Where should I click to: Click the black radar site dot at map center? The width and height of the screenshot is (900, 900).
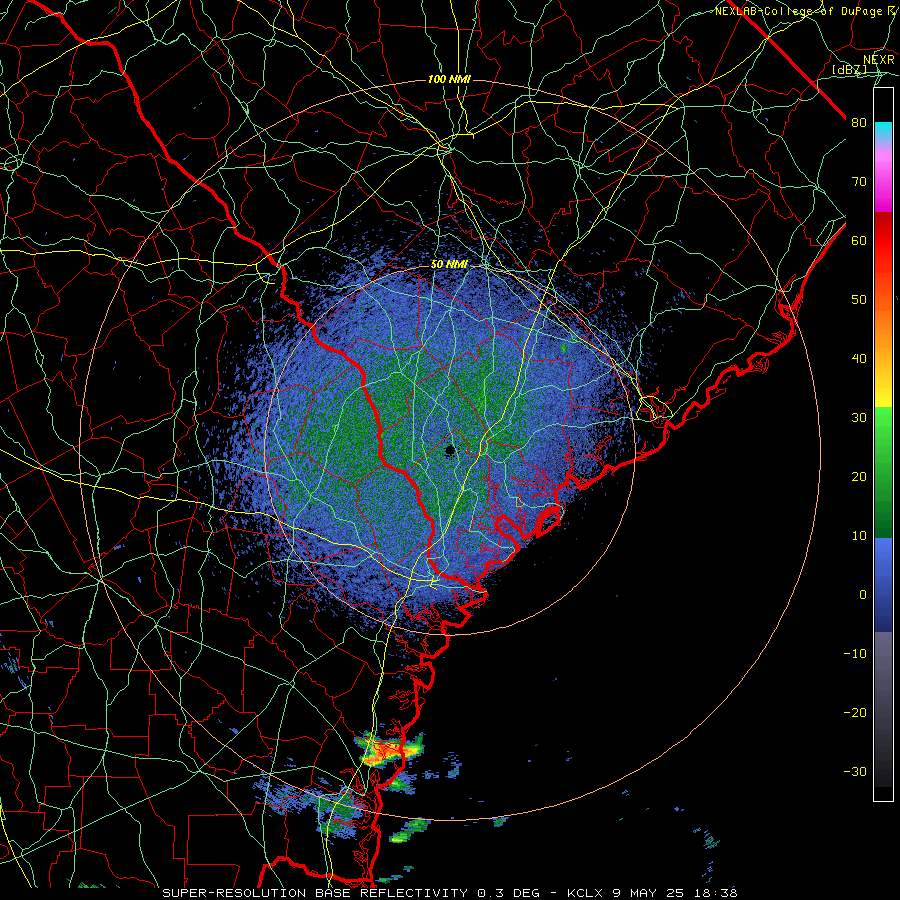(x=450, y=451)
